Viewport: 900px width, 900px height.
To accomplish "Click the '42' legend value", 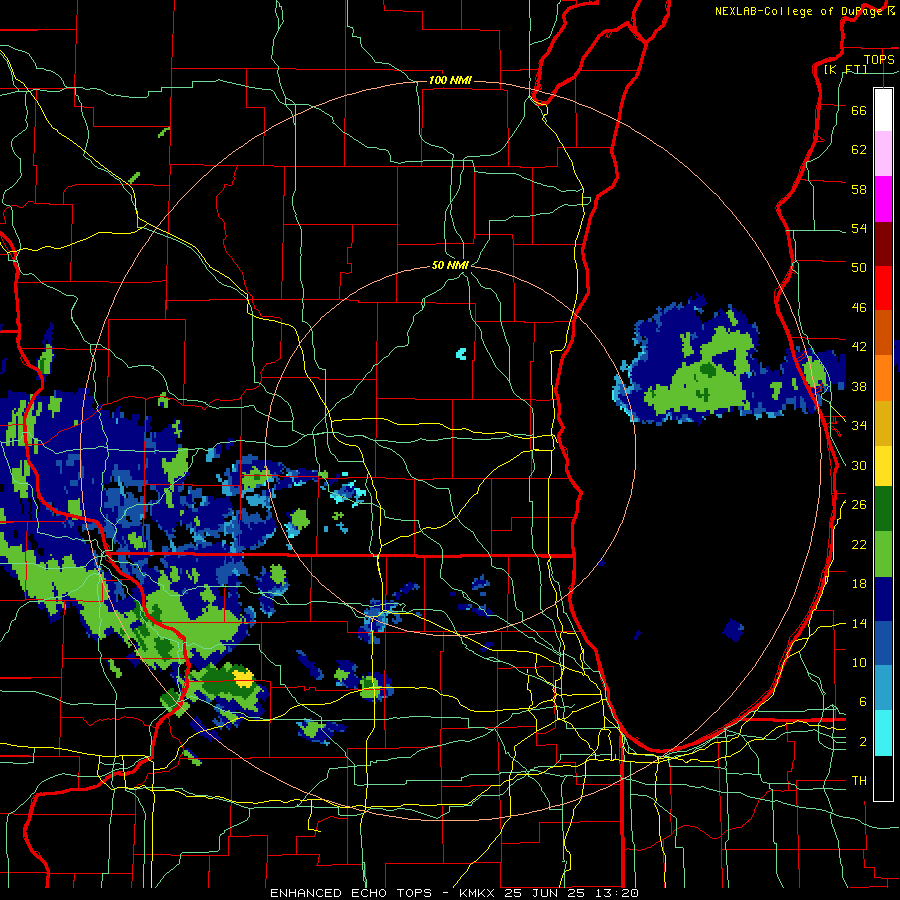I will (859, 346).
